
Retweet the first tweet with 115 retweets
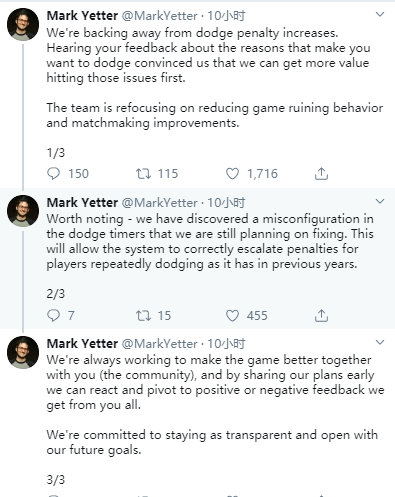143,174
